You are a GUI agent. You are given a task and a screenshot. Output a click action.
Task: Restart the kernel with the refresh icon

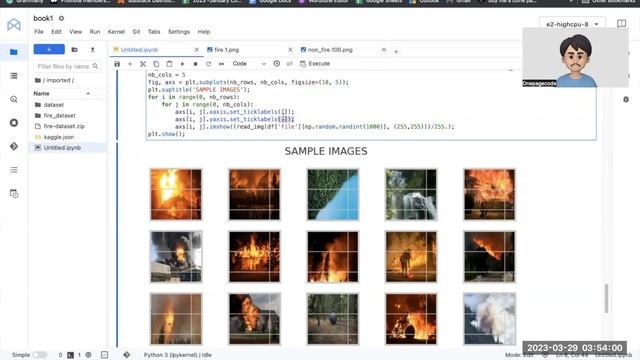[x=209, y=64]
